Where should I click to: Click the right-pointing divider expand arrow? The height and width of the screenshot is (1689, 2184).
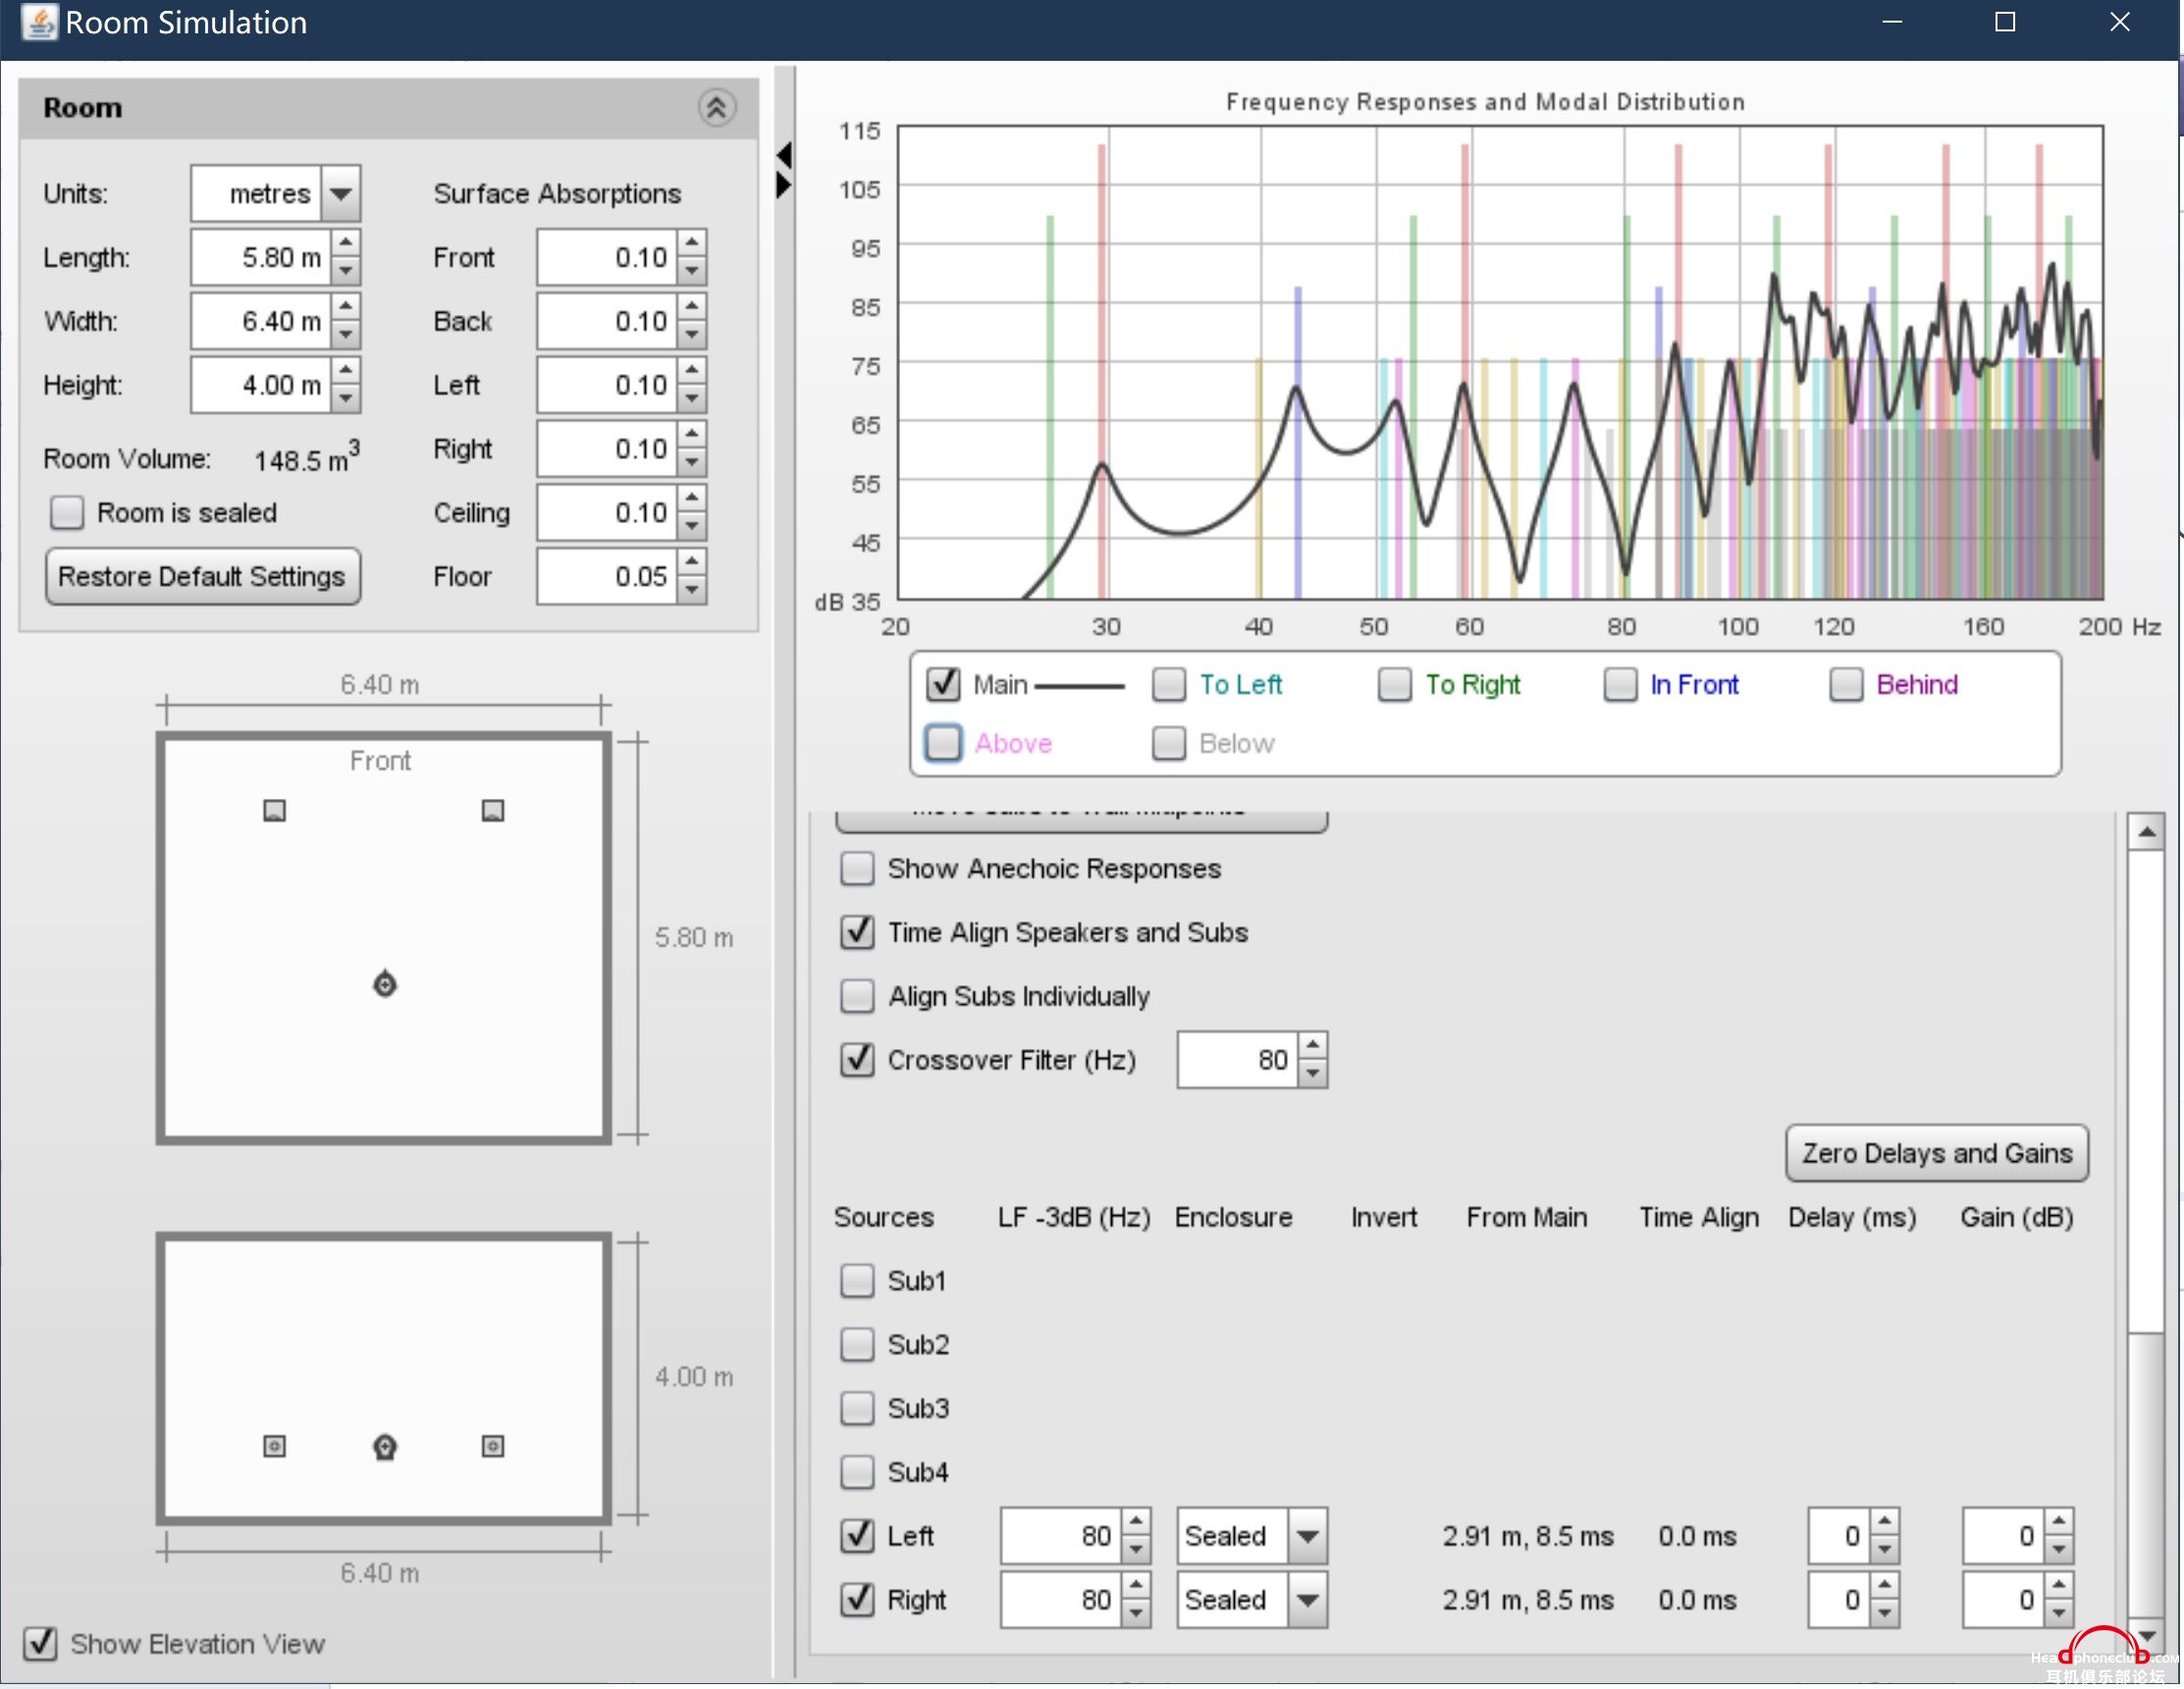[784, 185]
